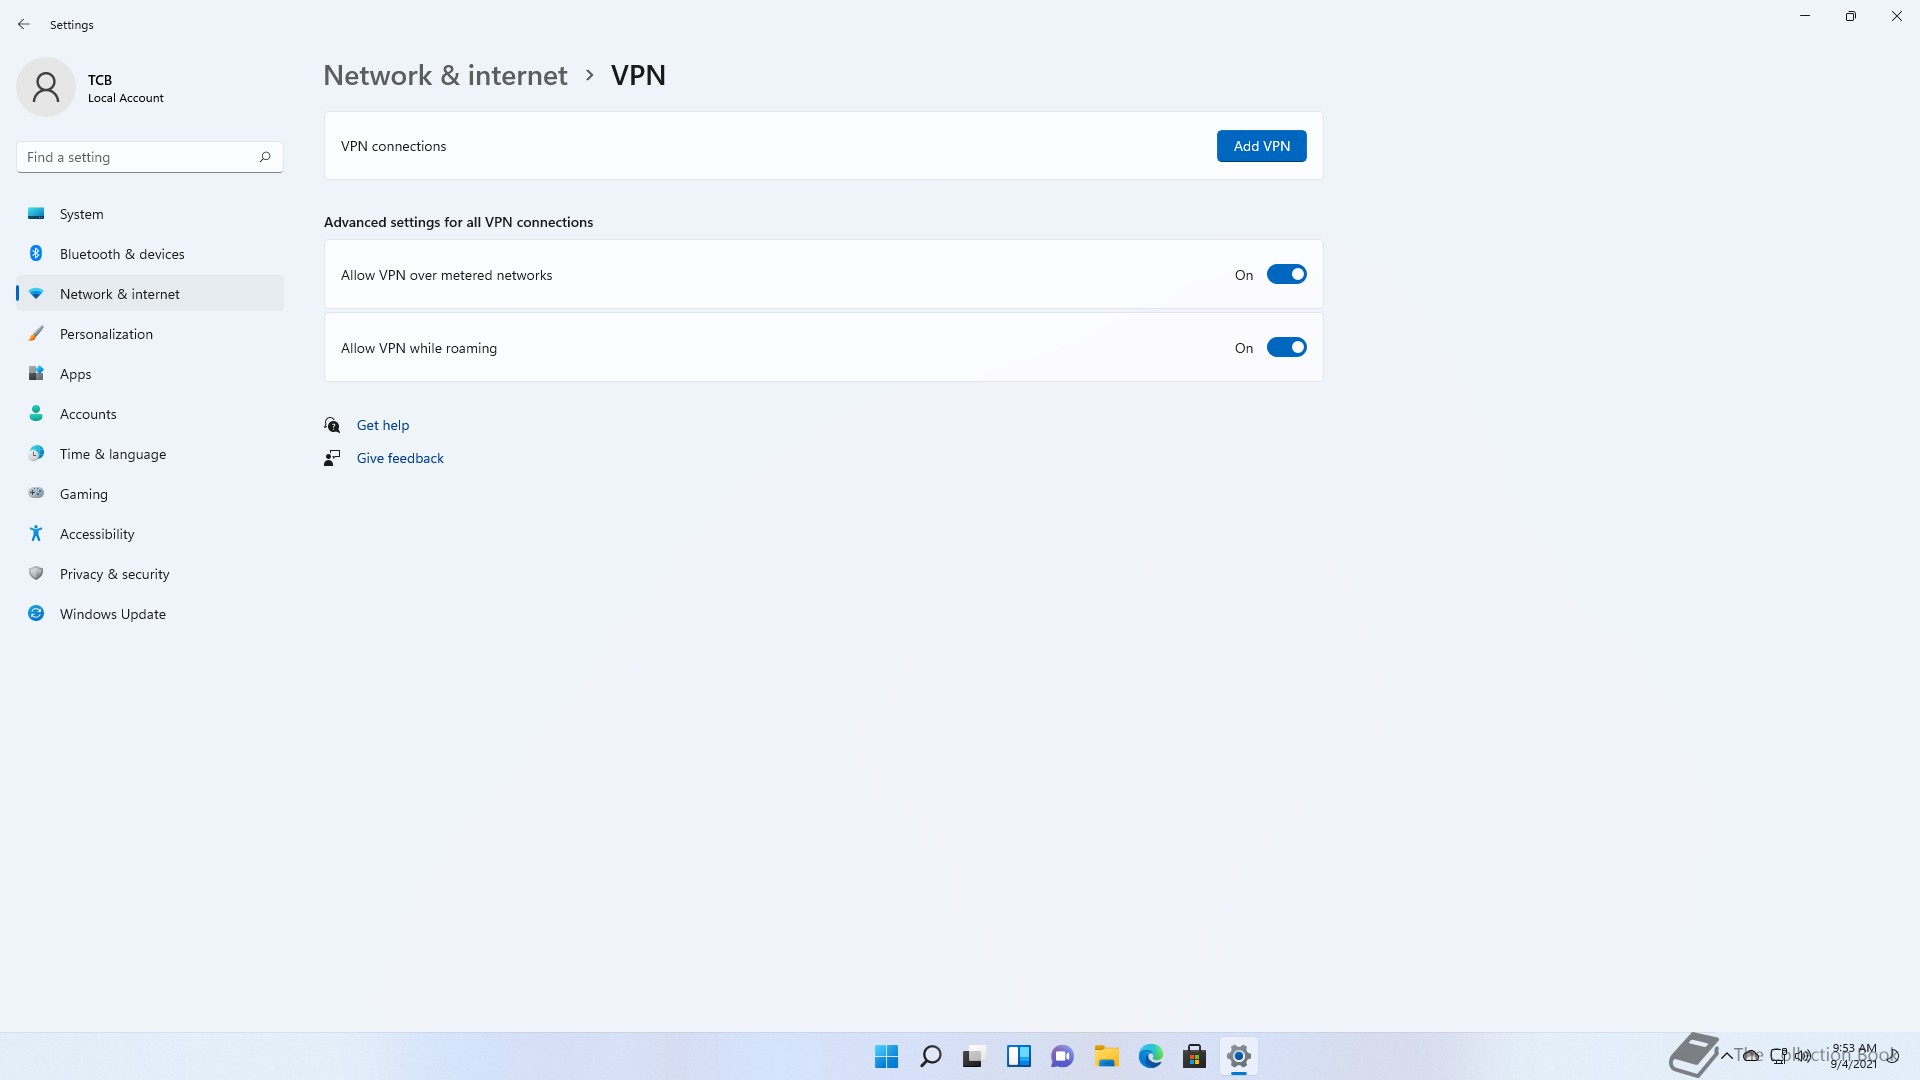The height and width of the screenshot is (1080, 1920).
Task: Show hidden icons in the system tray
Action: [x=1726, y=1056]
